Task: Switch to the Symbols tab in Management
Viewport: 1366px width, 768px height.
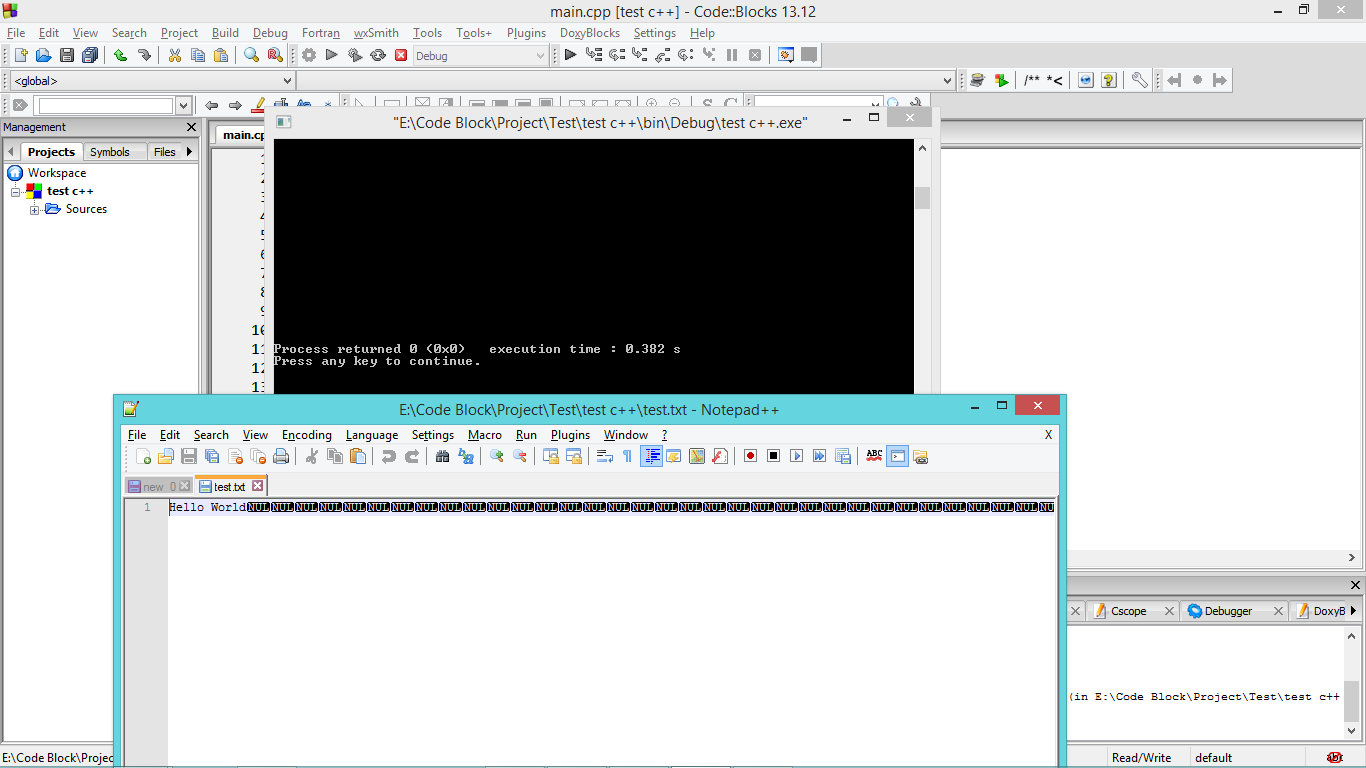Action: [109, 152]
